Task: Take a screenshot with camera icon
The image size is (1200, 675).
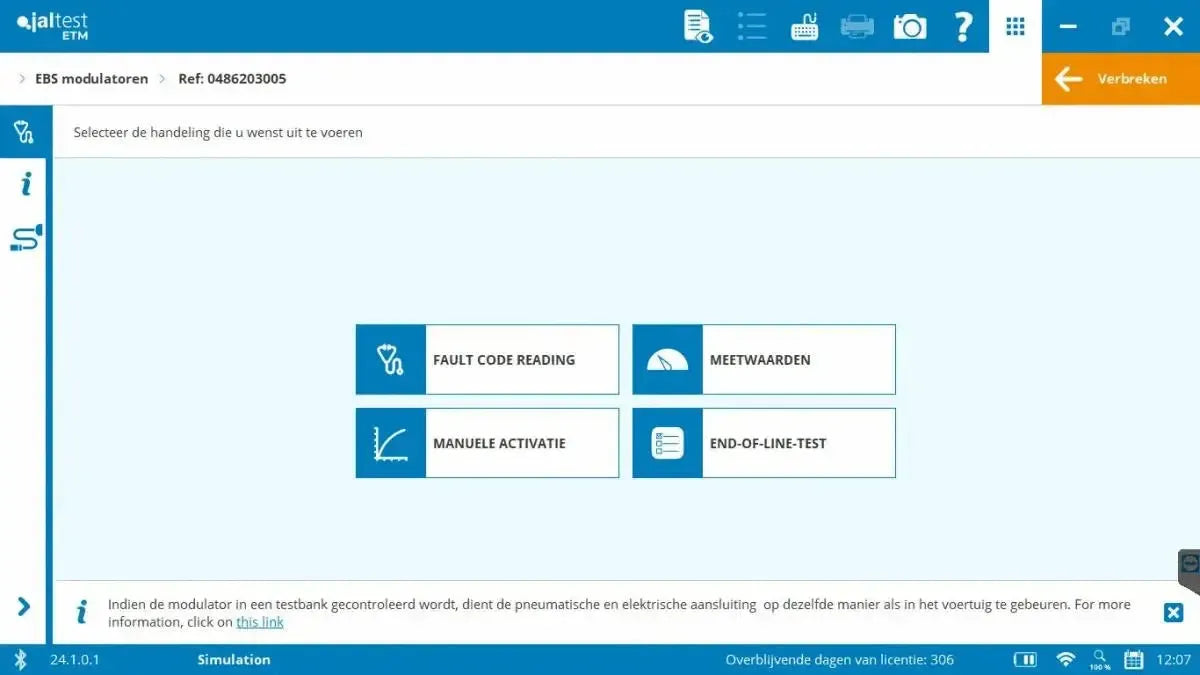Action: point(910,27)
